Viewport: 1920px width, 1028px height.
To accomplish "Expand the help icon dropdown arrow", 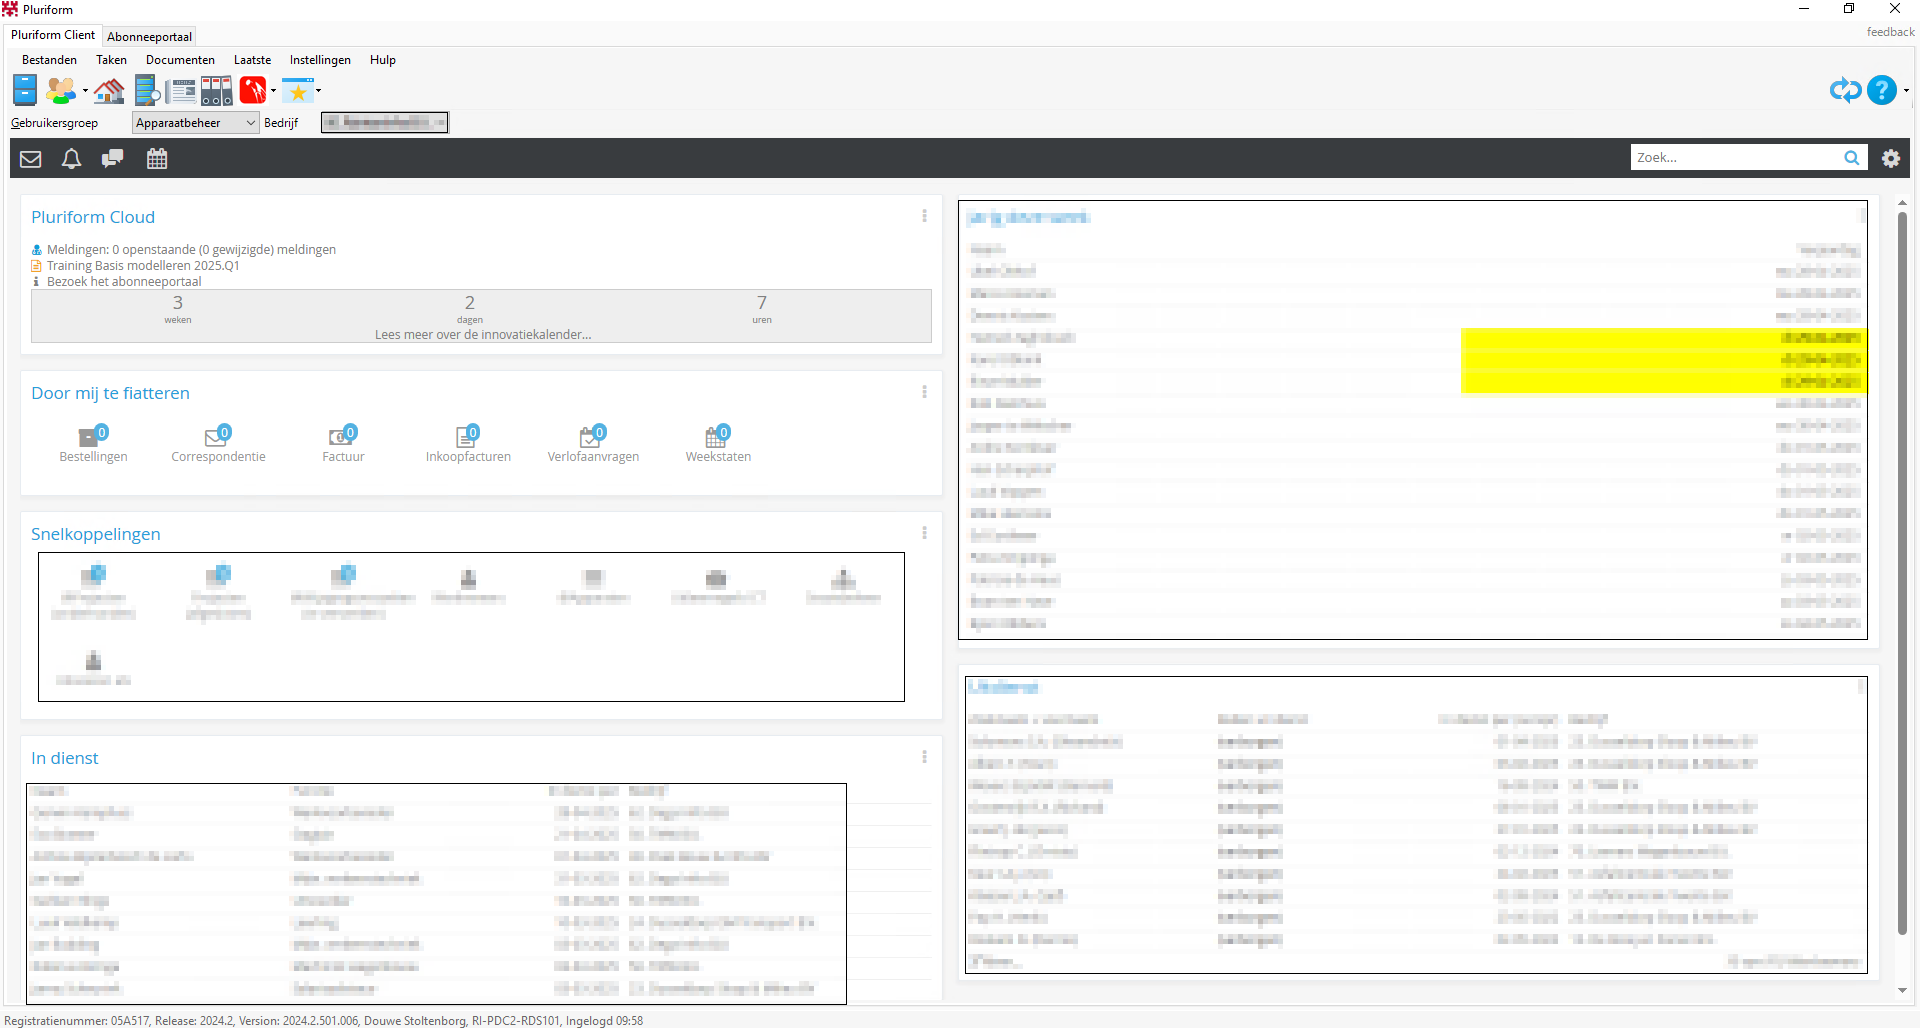I will point(1906,91).
